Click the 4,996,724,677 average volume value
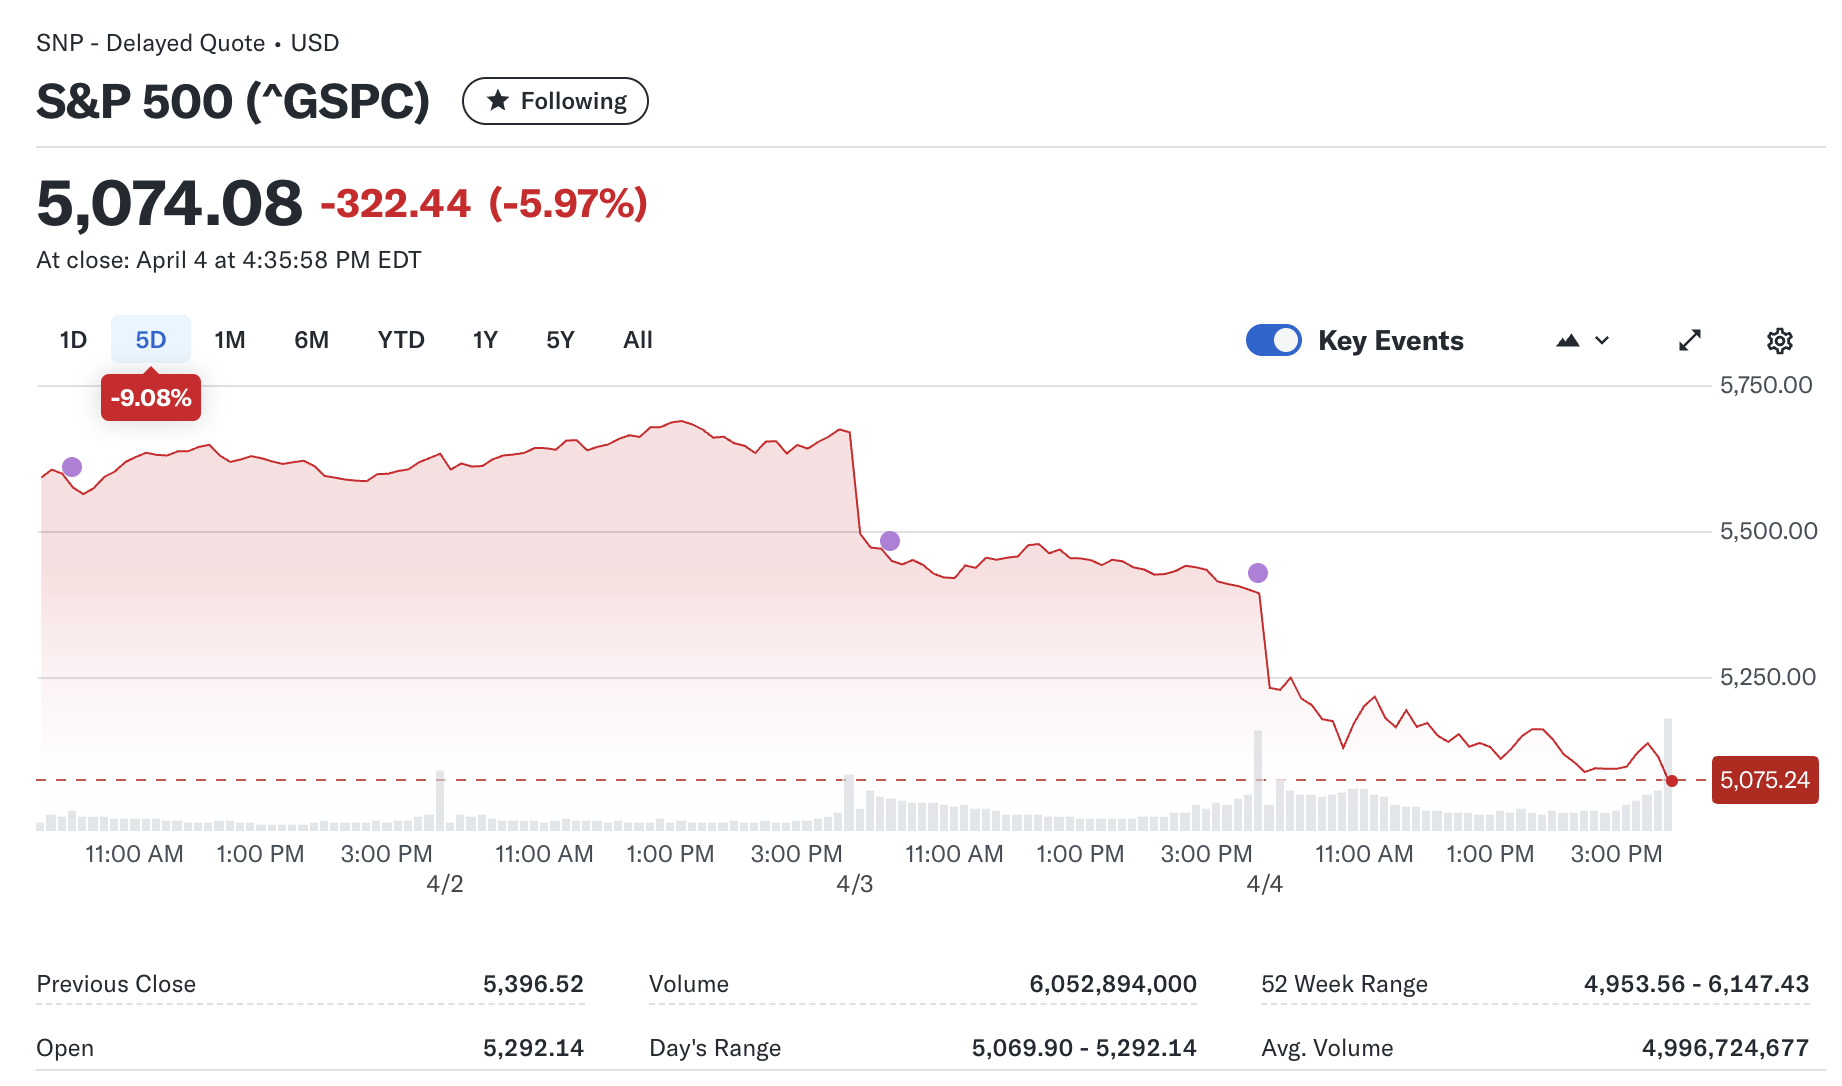 tap(1725, 1048)
